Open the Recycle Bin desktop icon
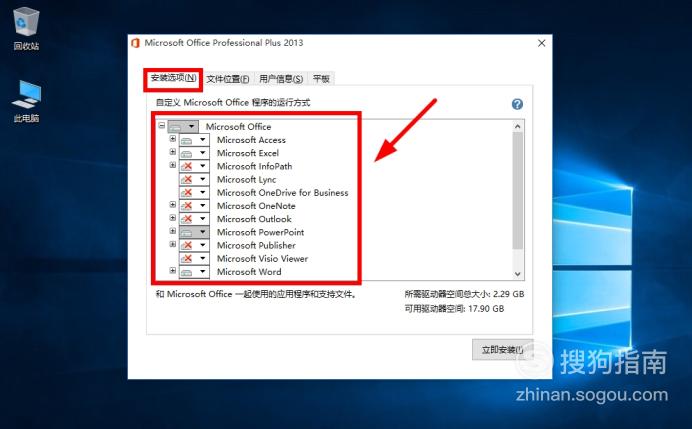692x429 pixels. click(x=26, y=27)
